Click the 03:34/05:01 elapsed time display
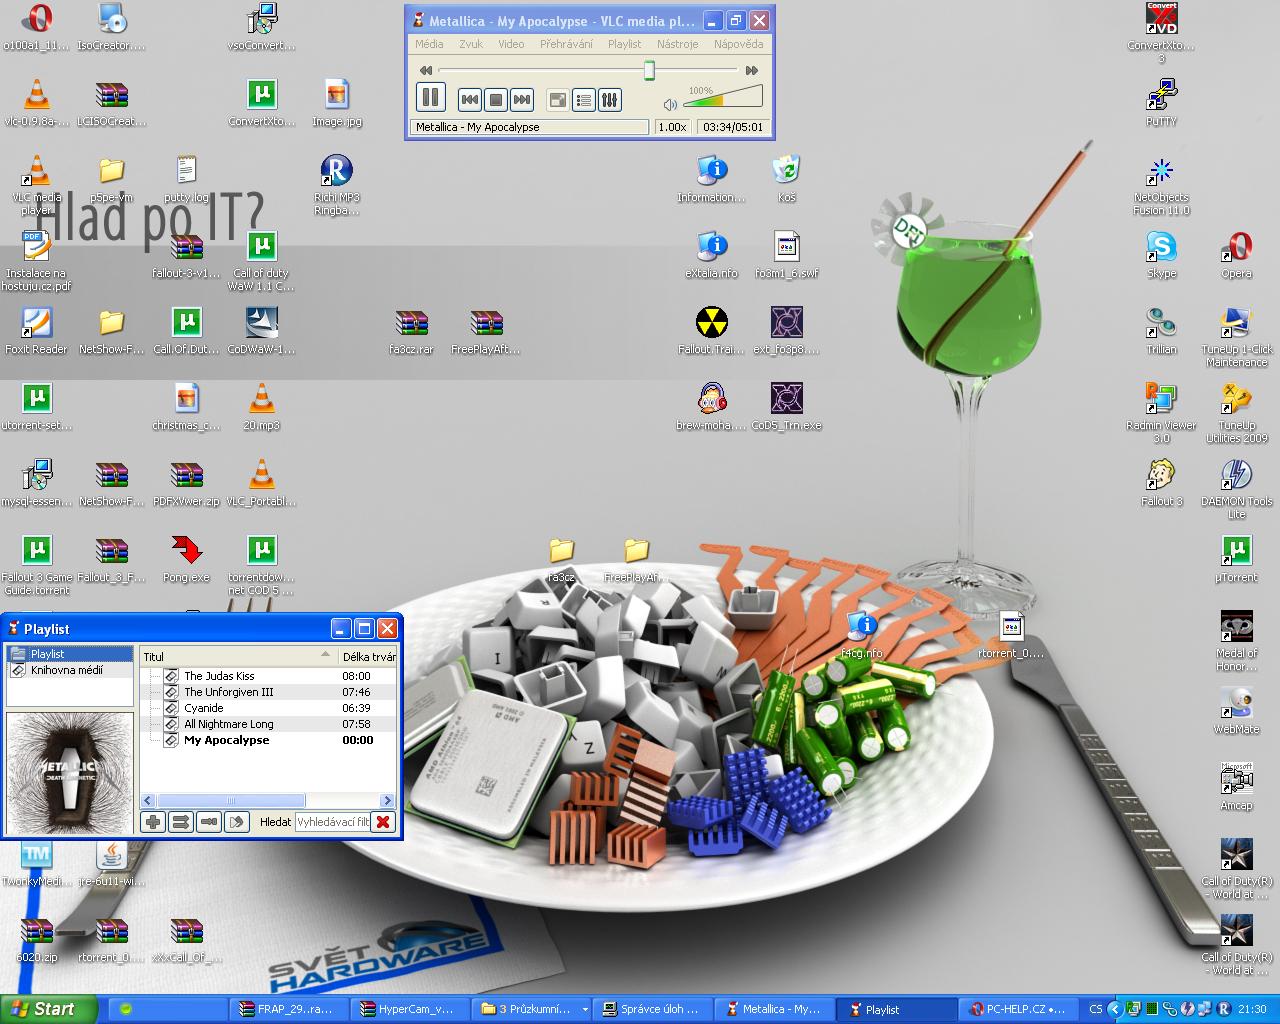Viewport: 1280px width, 1024px height. click(x=733, y=127)
